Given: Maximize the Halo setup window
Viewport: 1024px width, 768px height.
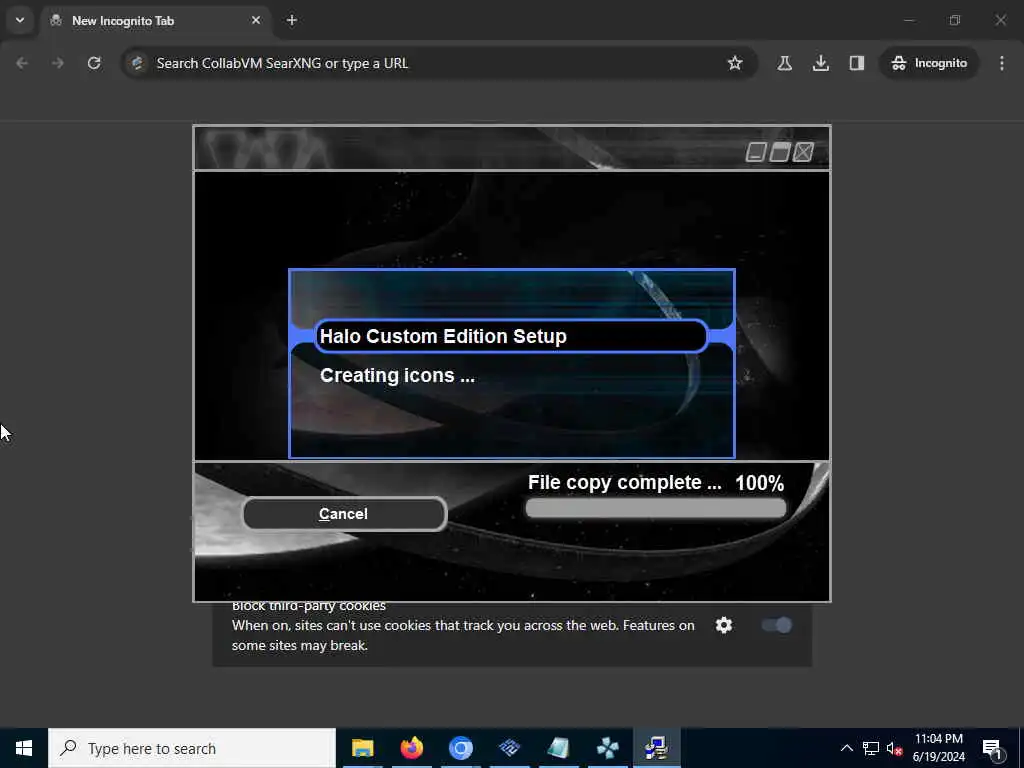Looking at the screenshot, I should pos(780,152).
